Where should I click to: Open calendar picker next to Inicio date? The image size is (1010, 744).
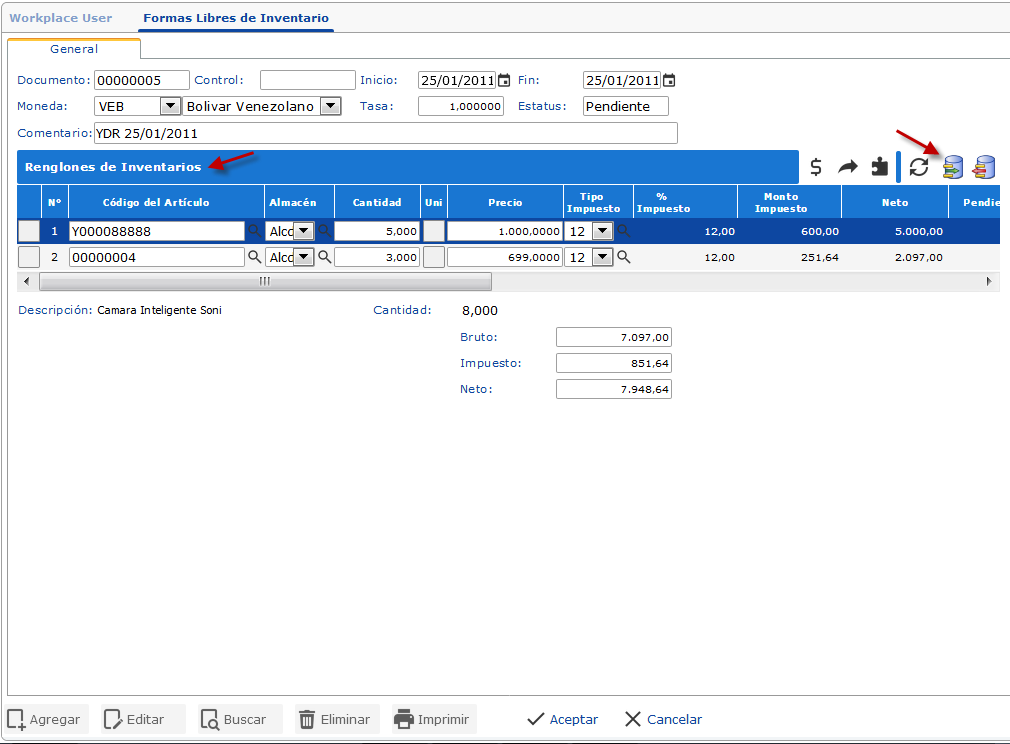pyautogui.click(x=504, y=81)
